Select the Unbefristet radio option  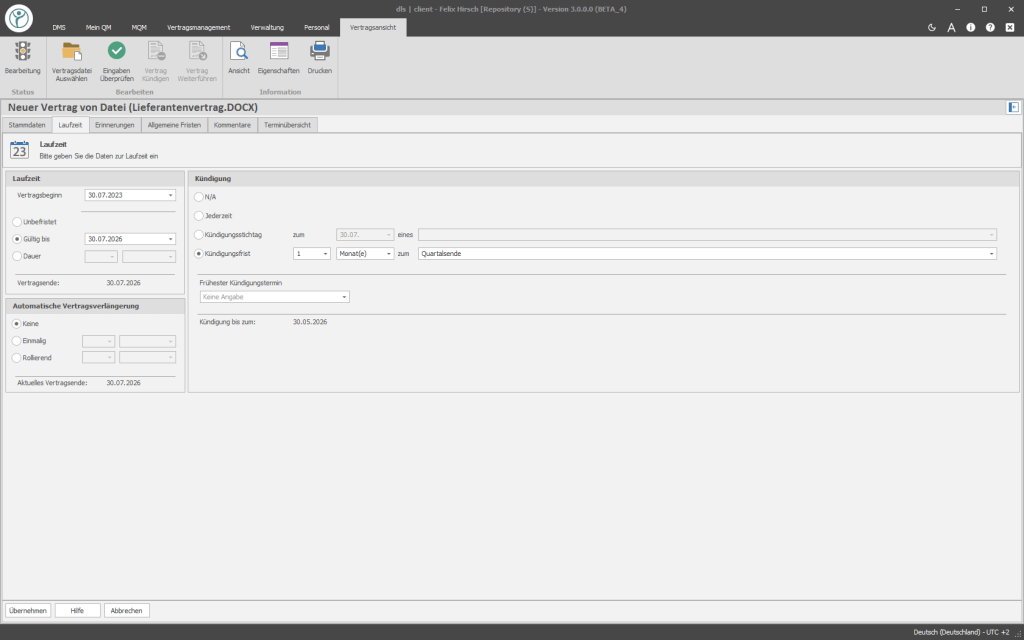pos(17,222)
